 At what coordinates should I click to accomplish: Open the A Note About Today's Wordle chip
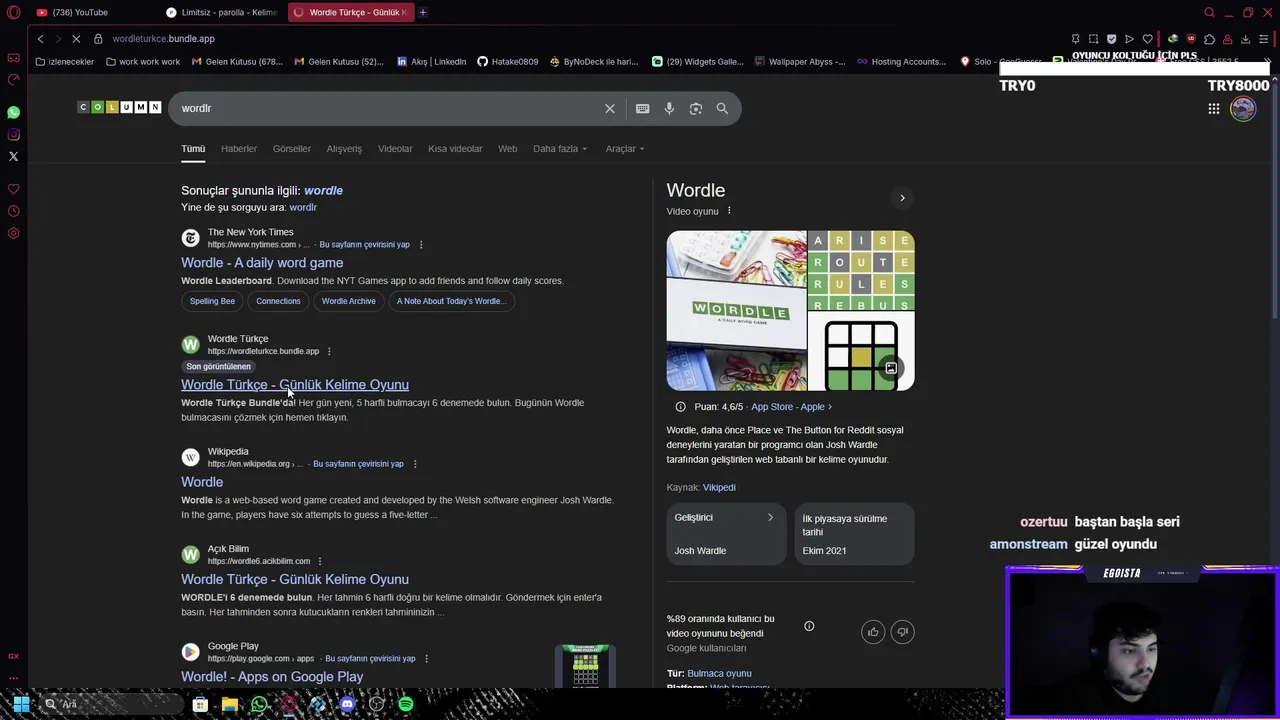(451, 301)
